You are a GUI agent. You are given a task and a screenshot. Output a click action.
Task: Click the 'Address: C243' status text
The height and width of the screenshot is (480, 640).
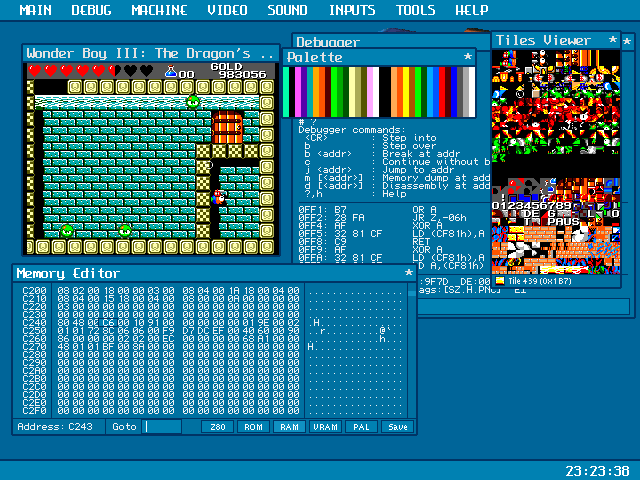point(55,427)
